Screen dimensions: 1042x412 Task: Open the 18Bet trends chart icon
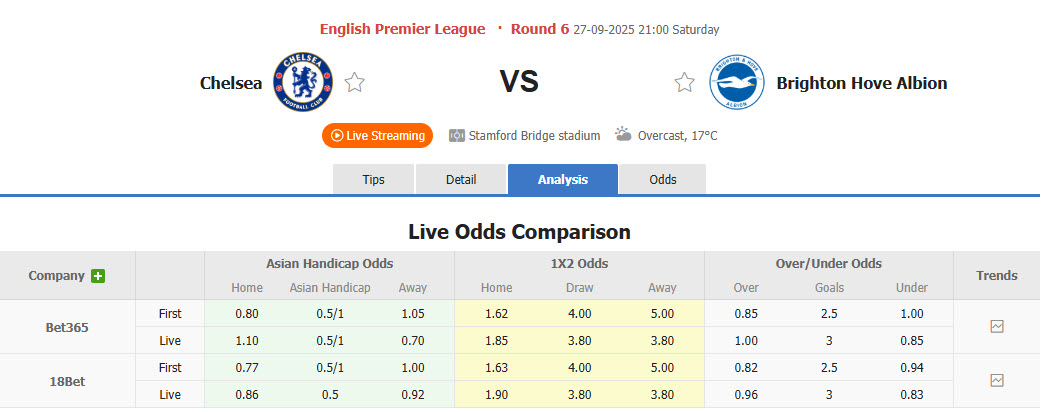(996, 380)
